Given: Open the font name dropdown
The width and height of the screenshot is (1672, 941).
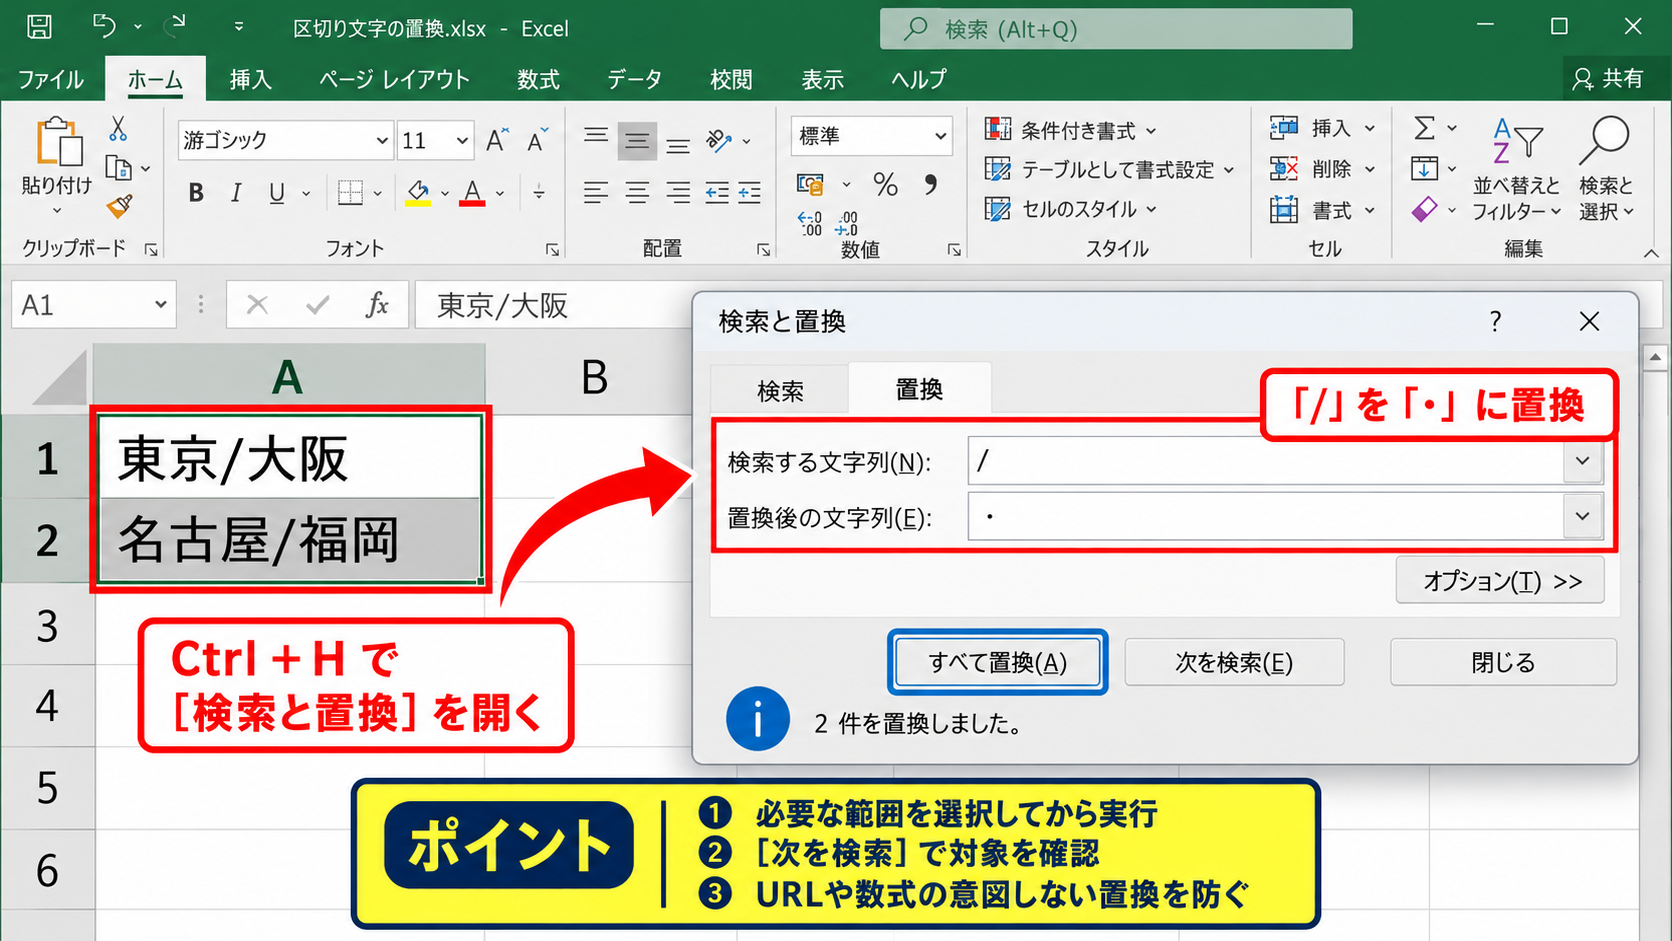Looking at the screenshot, I should tap(381, 141).
